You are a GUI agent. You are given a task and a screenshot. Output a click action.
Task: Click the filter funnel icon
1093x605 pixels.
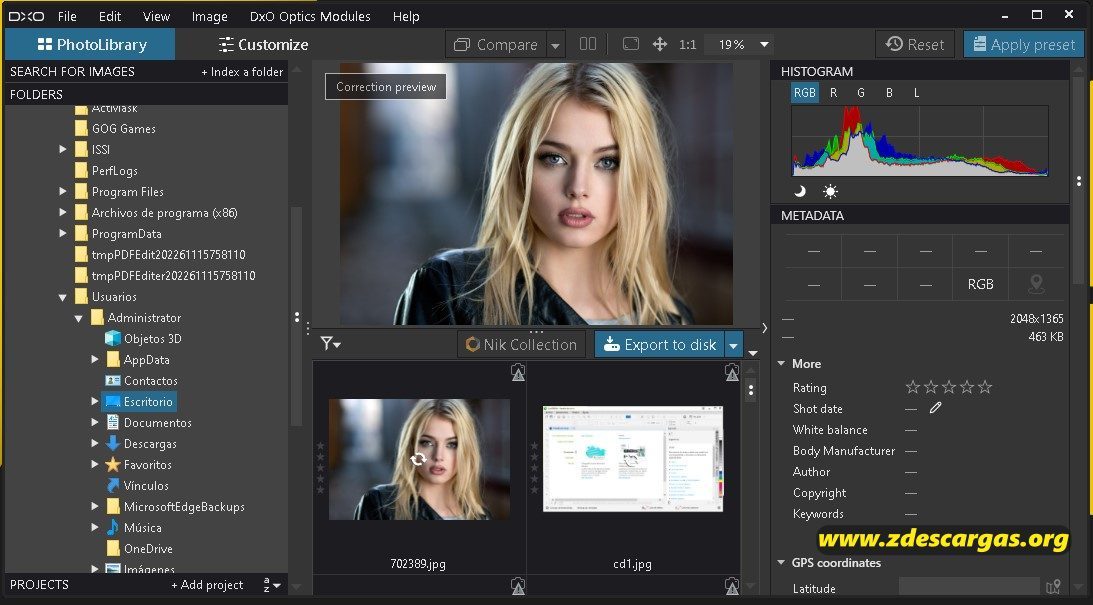point(326,343)
